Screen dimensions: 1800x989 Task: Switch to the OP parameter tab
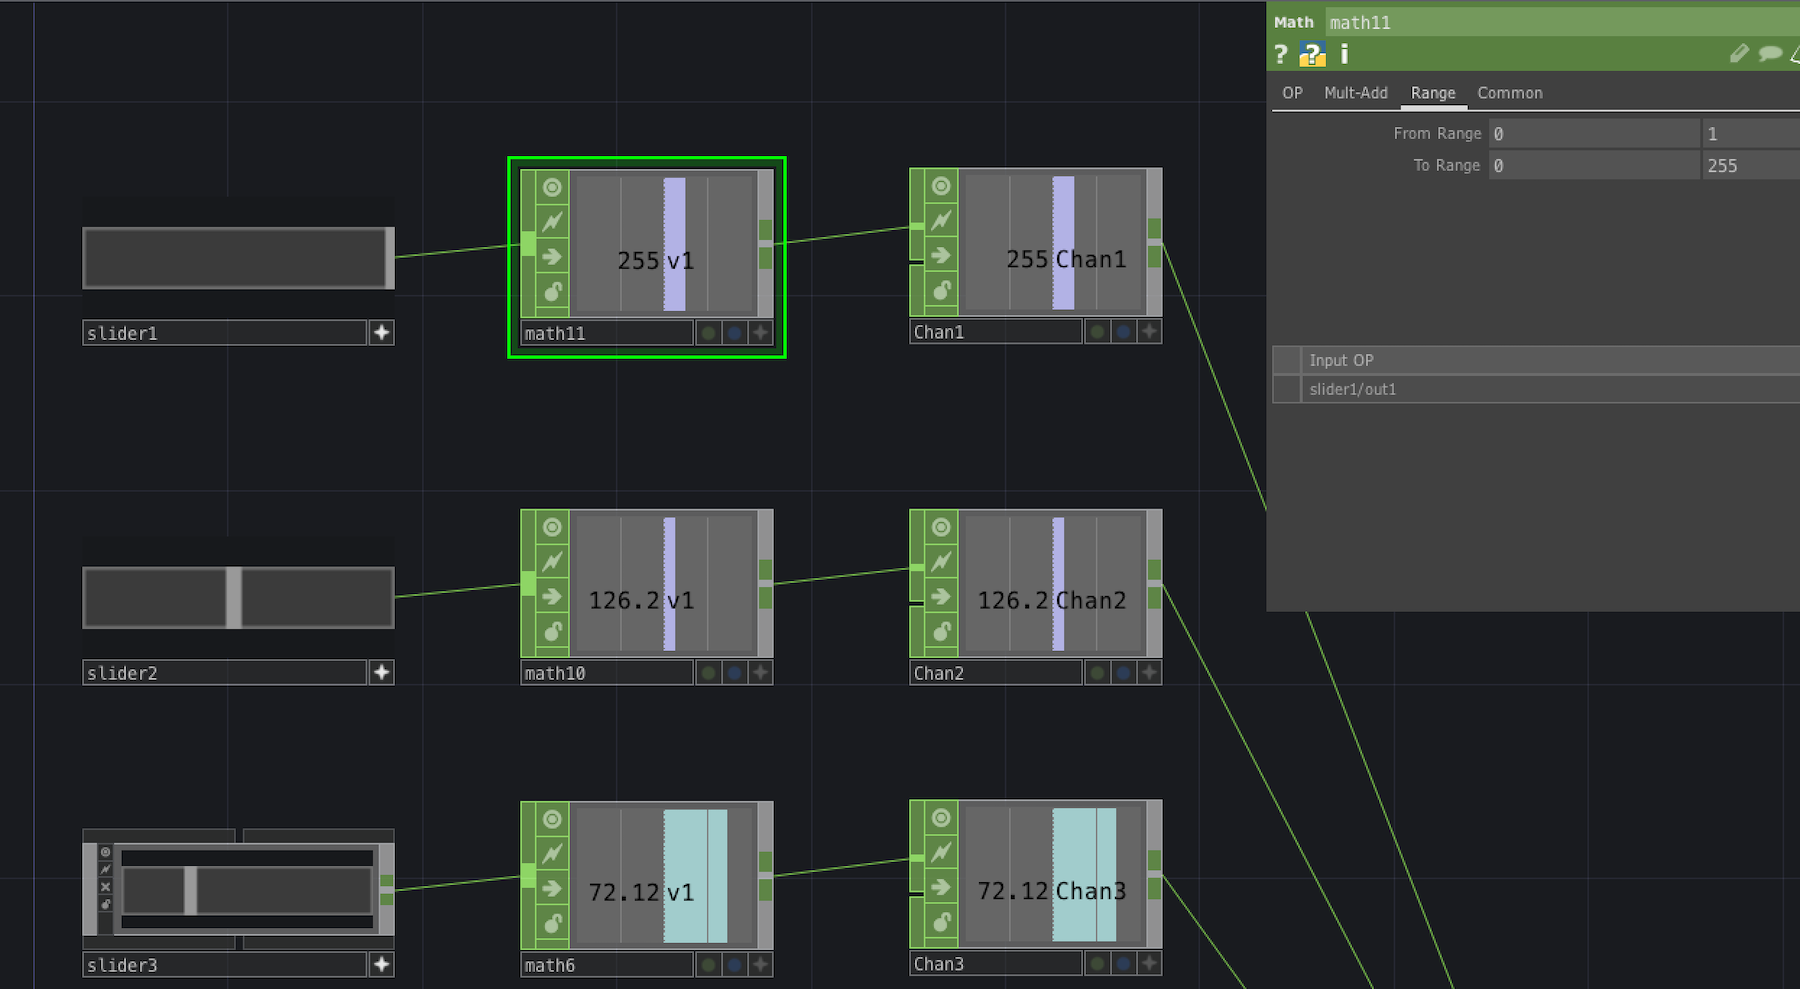point(1291,92)
